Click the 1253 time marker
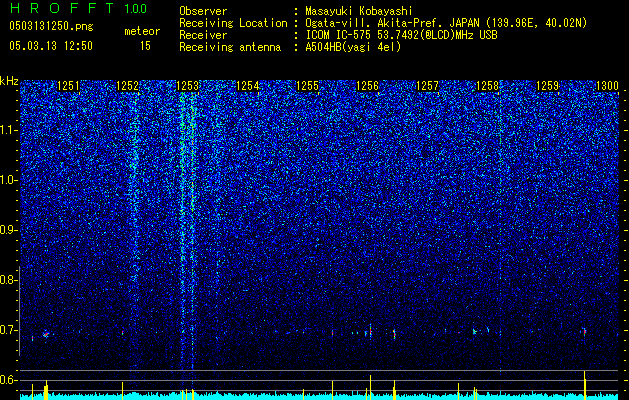Viewport: 629px width, 400px height. click(188, 85)
